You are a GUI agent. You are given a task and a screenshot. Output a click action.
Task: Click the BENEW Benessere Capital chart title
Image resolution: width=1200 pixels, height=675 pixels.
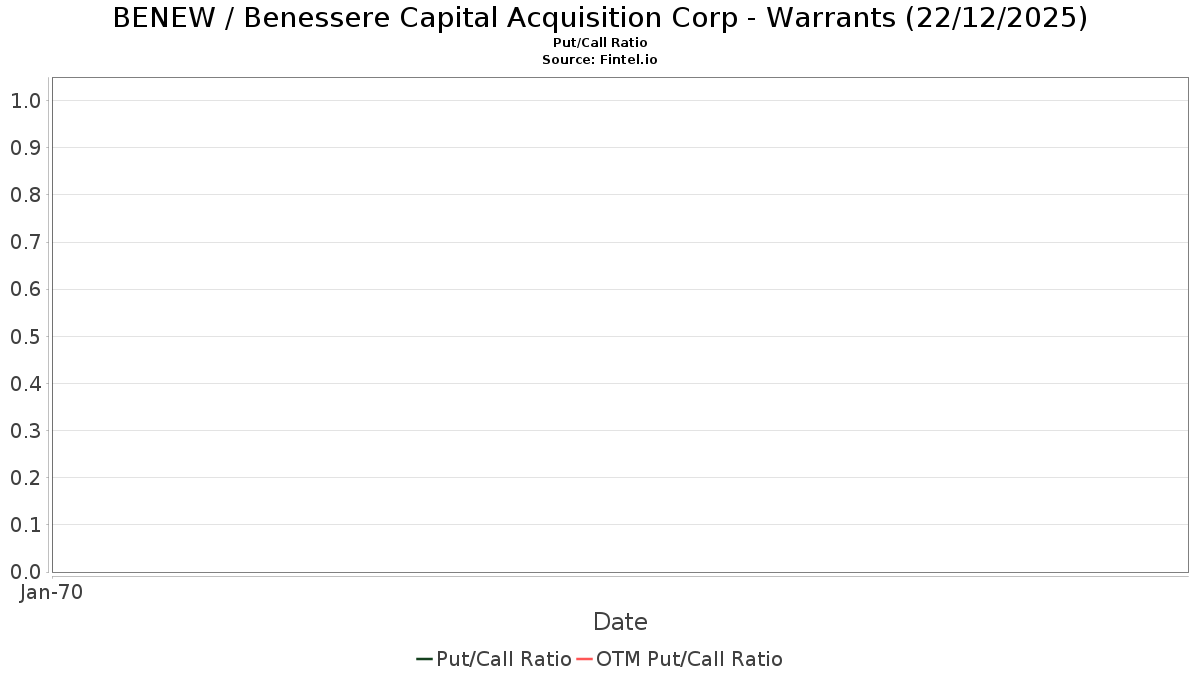coord(600,18)
